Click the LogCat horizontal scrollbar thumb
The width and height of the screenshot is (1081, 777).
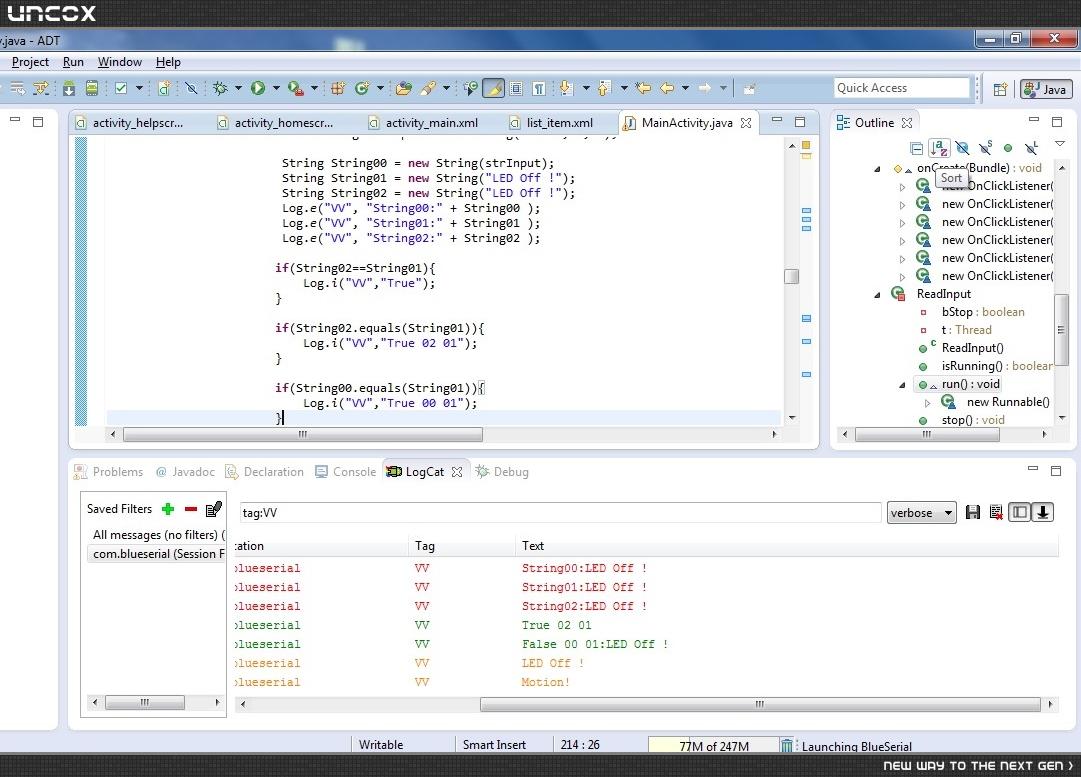click(760, 704)
